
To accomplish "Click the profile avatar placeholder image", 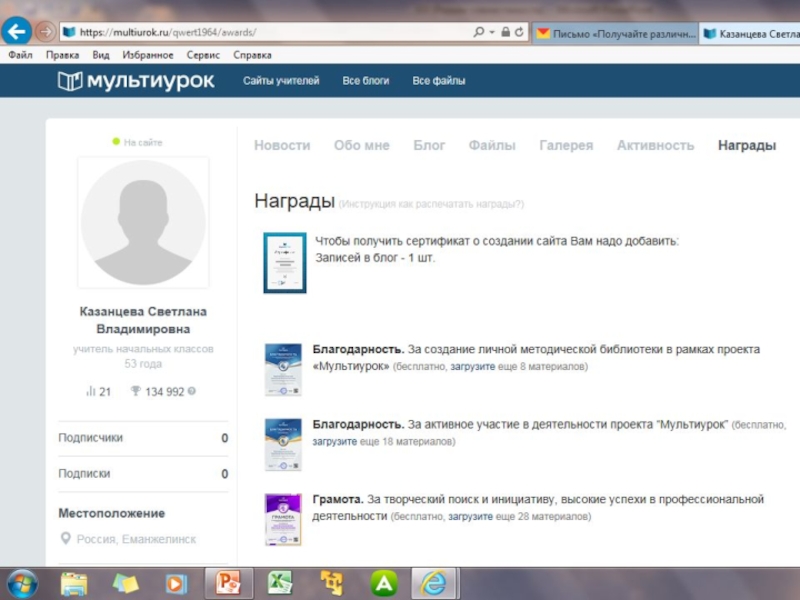I will [143, 222].
